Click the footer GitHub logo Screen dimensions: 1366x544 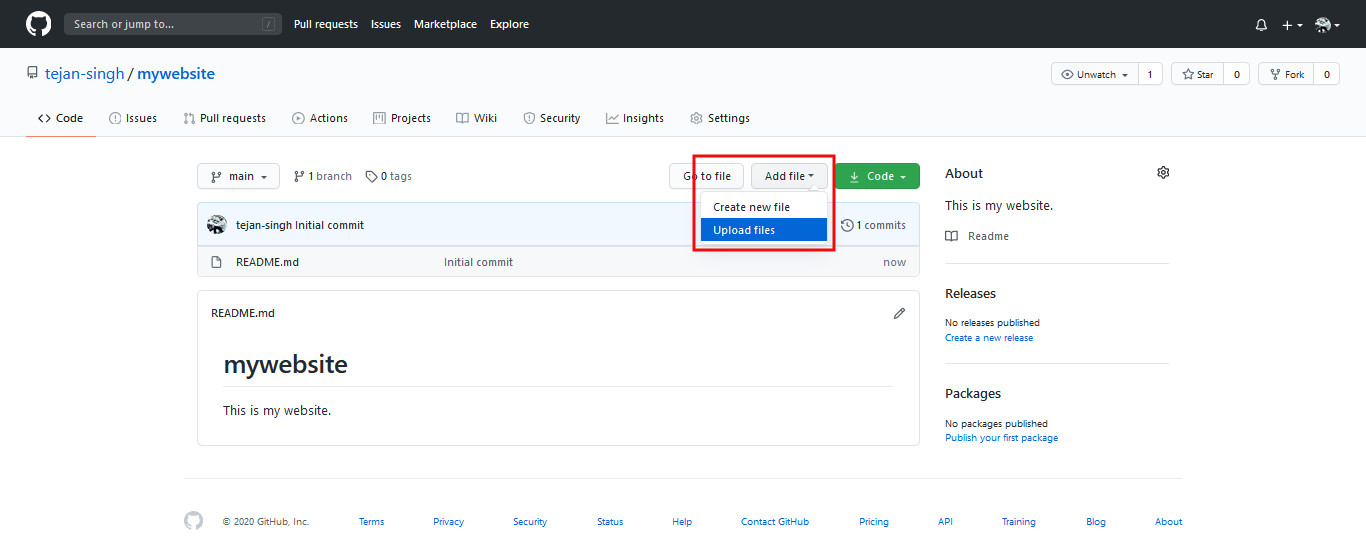click(194, 521)
